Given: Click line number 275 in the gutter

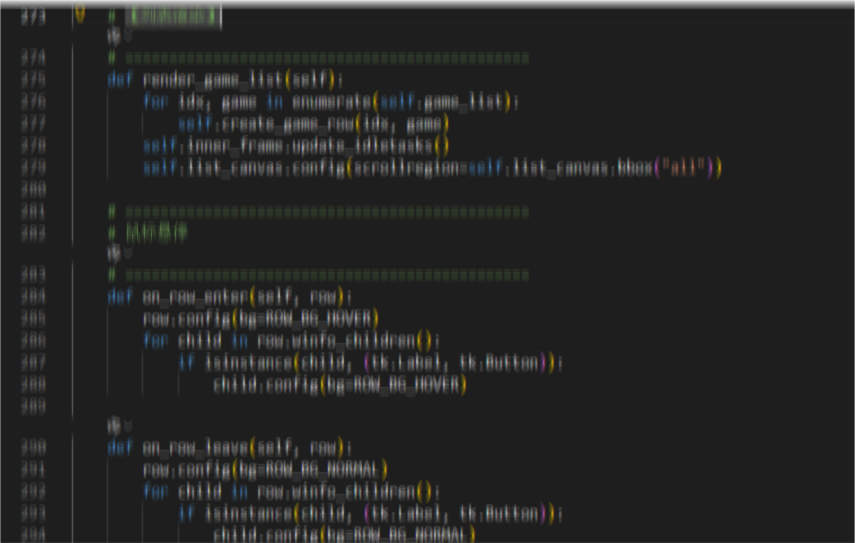Looking at the screenshot, I should click(x=33, y=79).
